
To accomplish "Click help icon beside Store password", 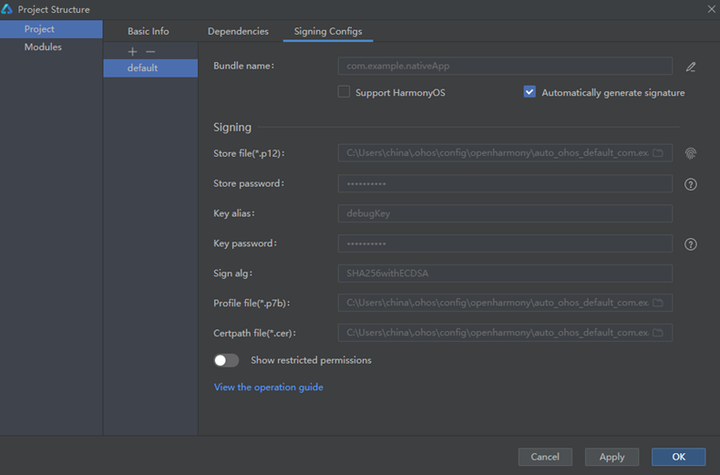I will 690,184.
